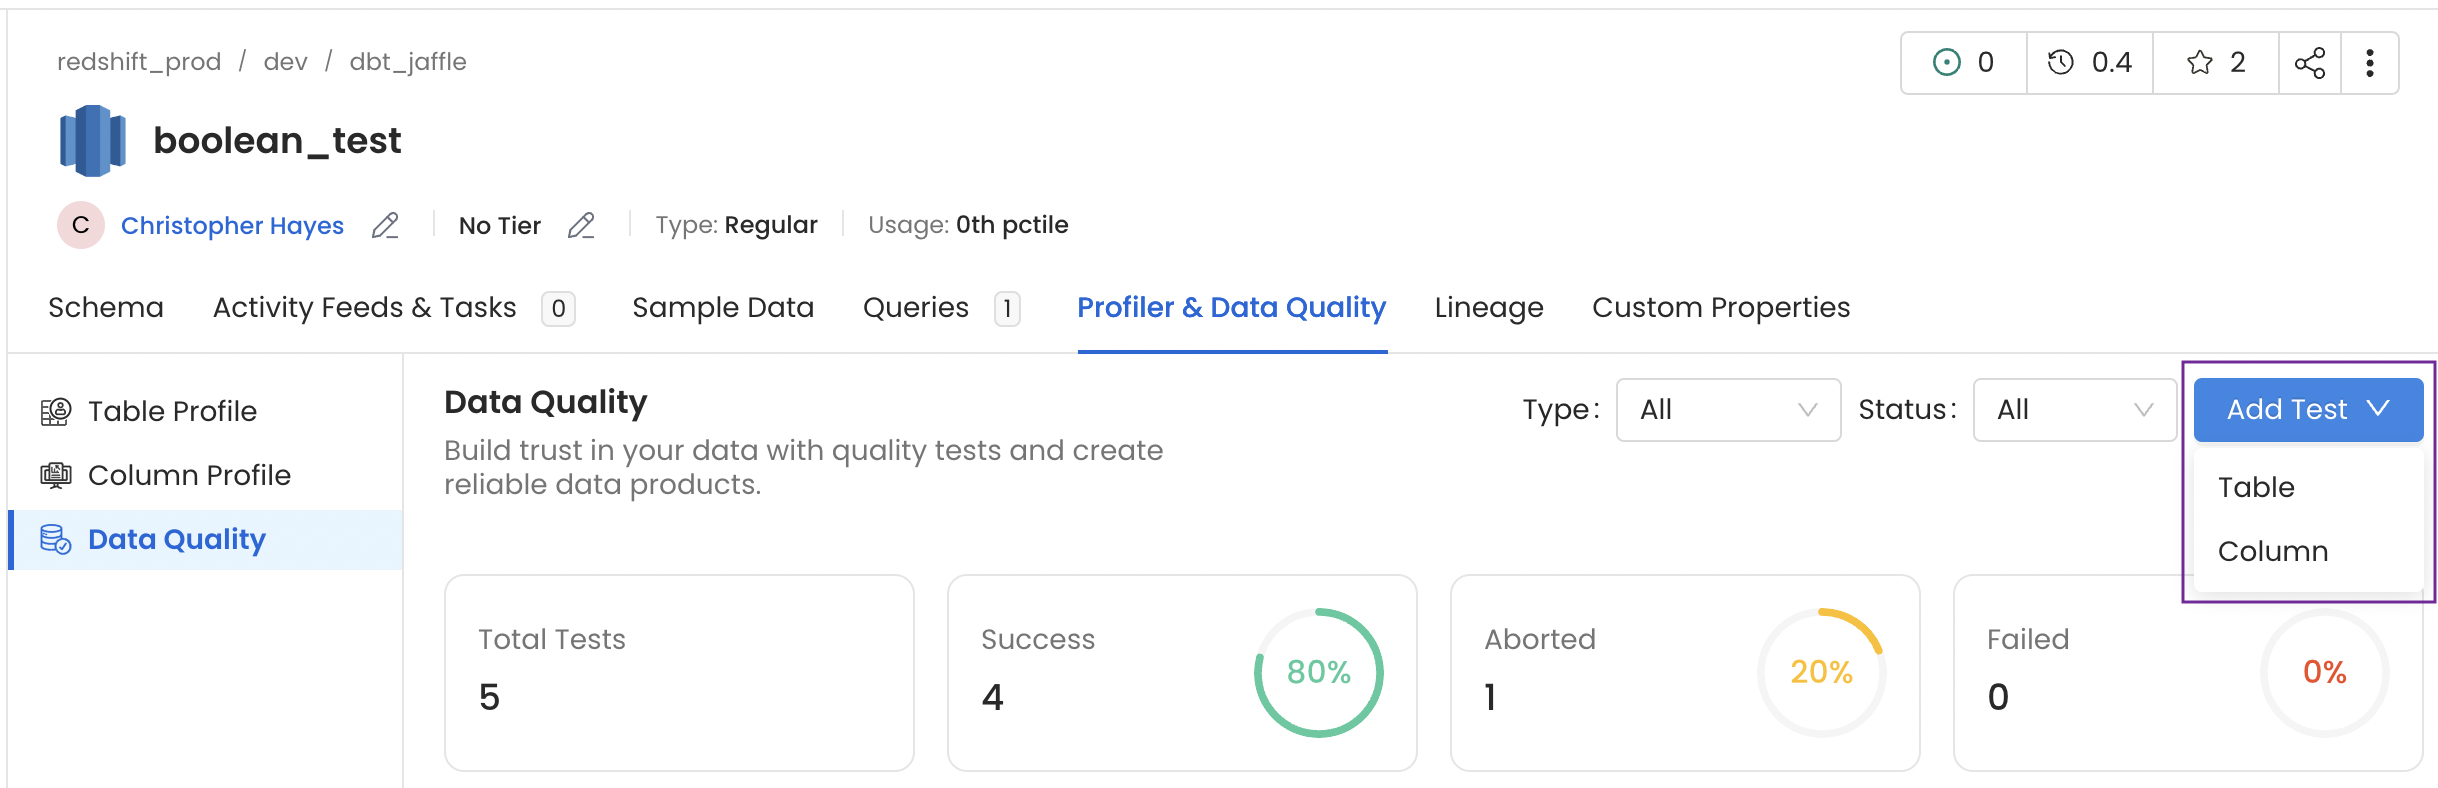Open the Type filter dropdown
The image size is (2438, 788).
tap(1728, 410)
